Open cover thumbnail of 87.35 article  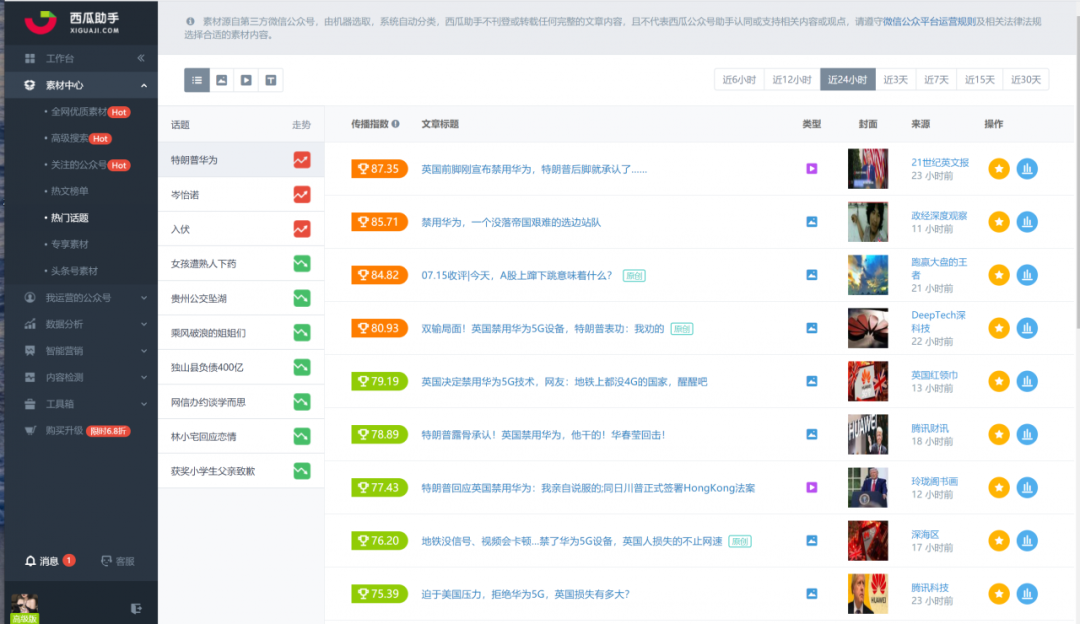point(868,169)
